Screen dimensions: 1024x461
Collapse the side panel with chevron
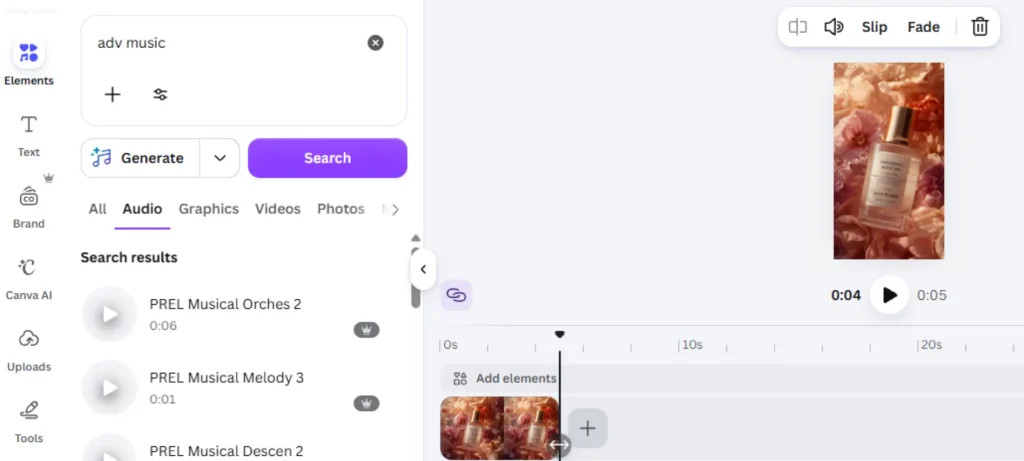423,269
